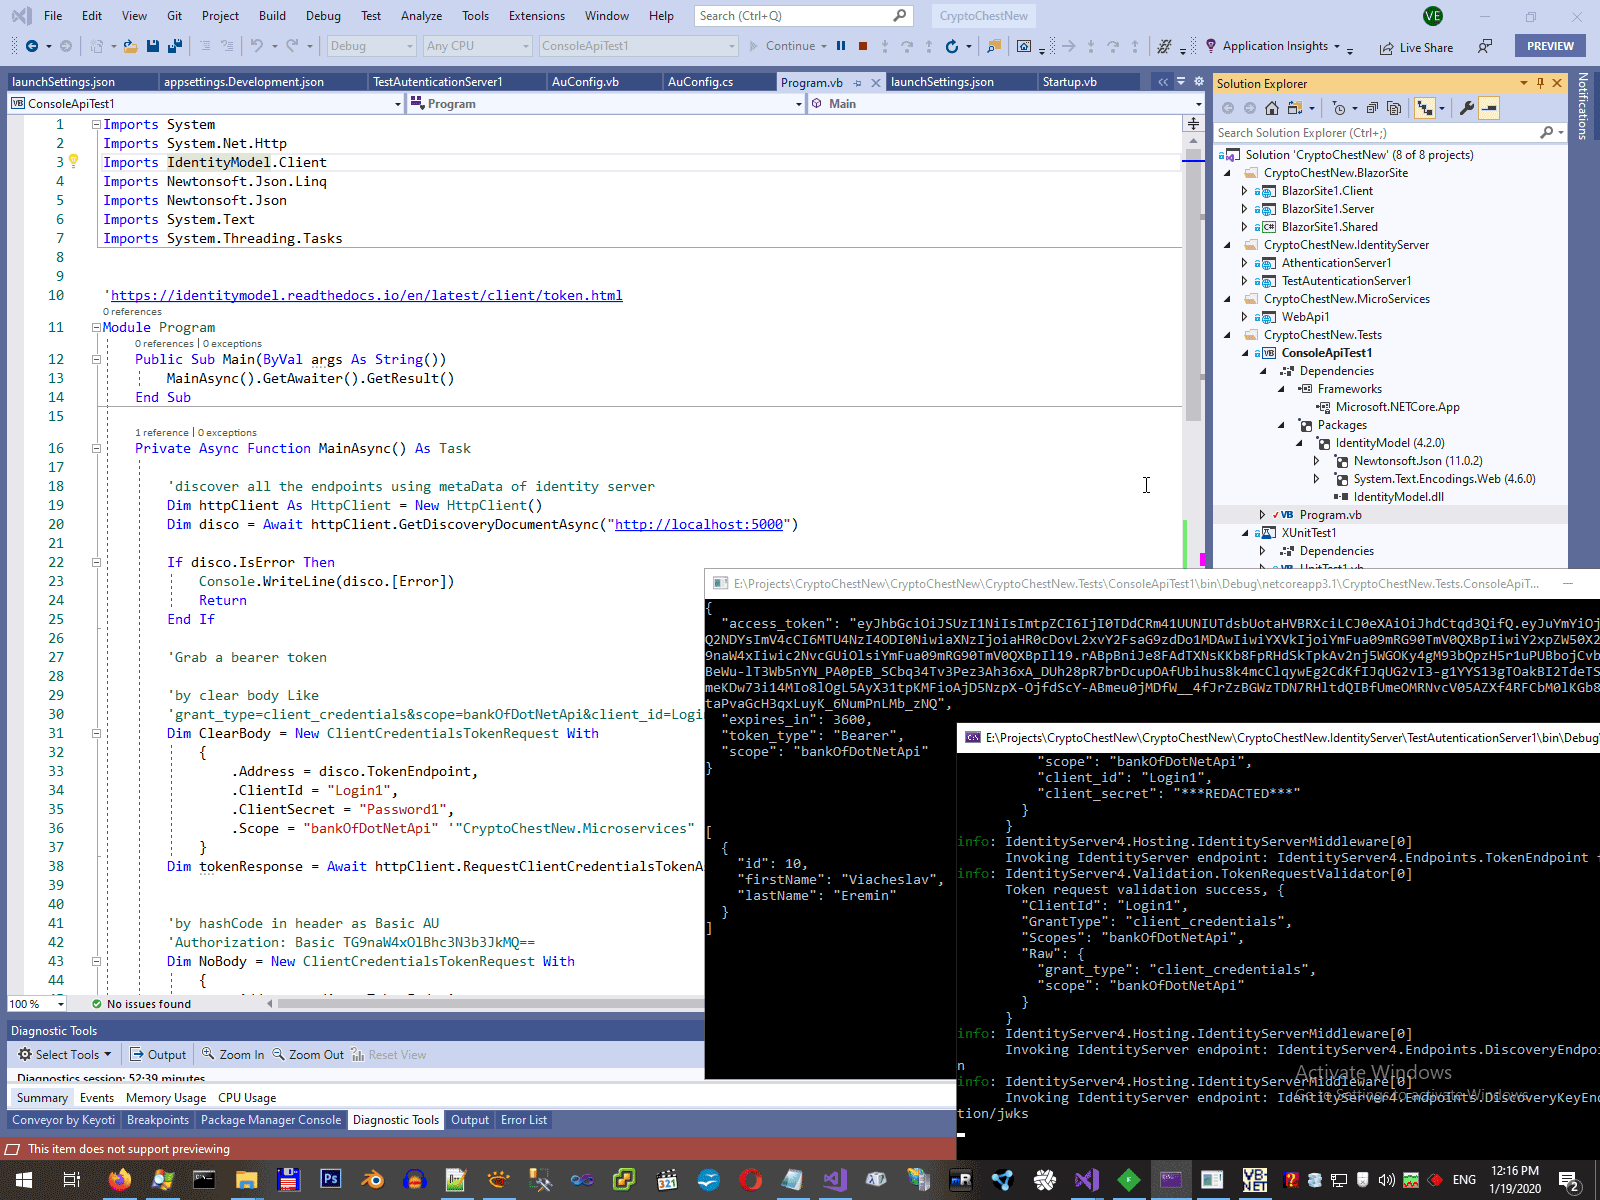Pause execution with Break All button
This screenshot has width=1600, height=1200.
coord(841,46)
